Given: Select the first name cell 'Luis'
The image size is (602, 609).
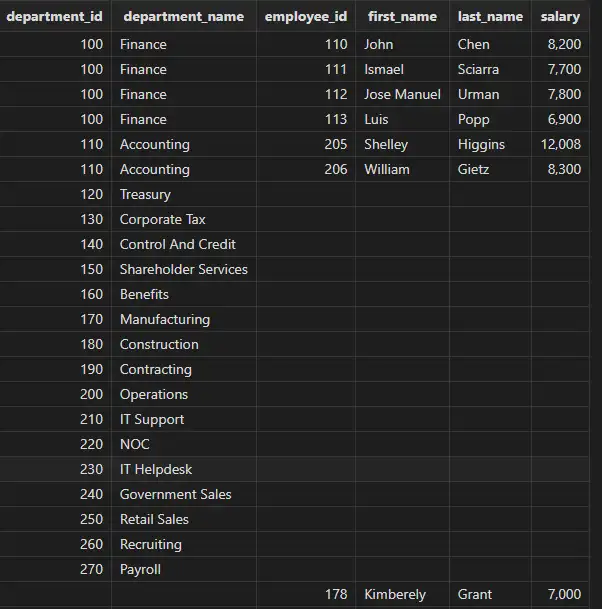Looking at the screenshot, I should coord(402,119).
